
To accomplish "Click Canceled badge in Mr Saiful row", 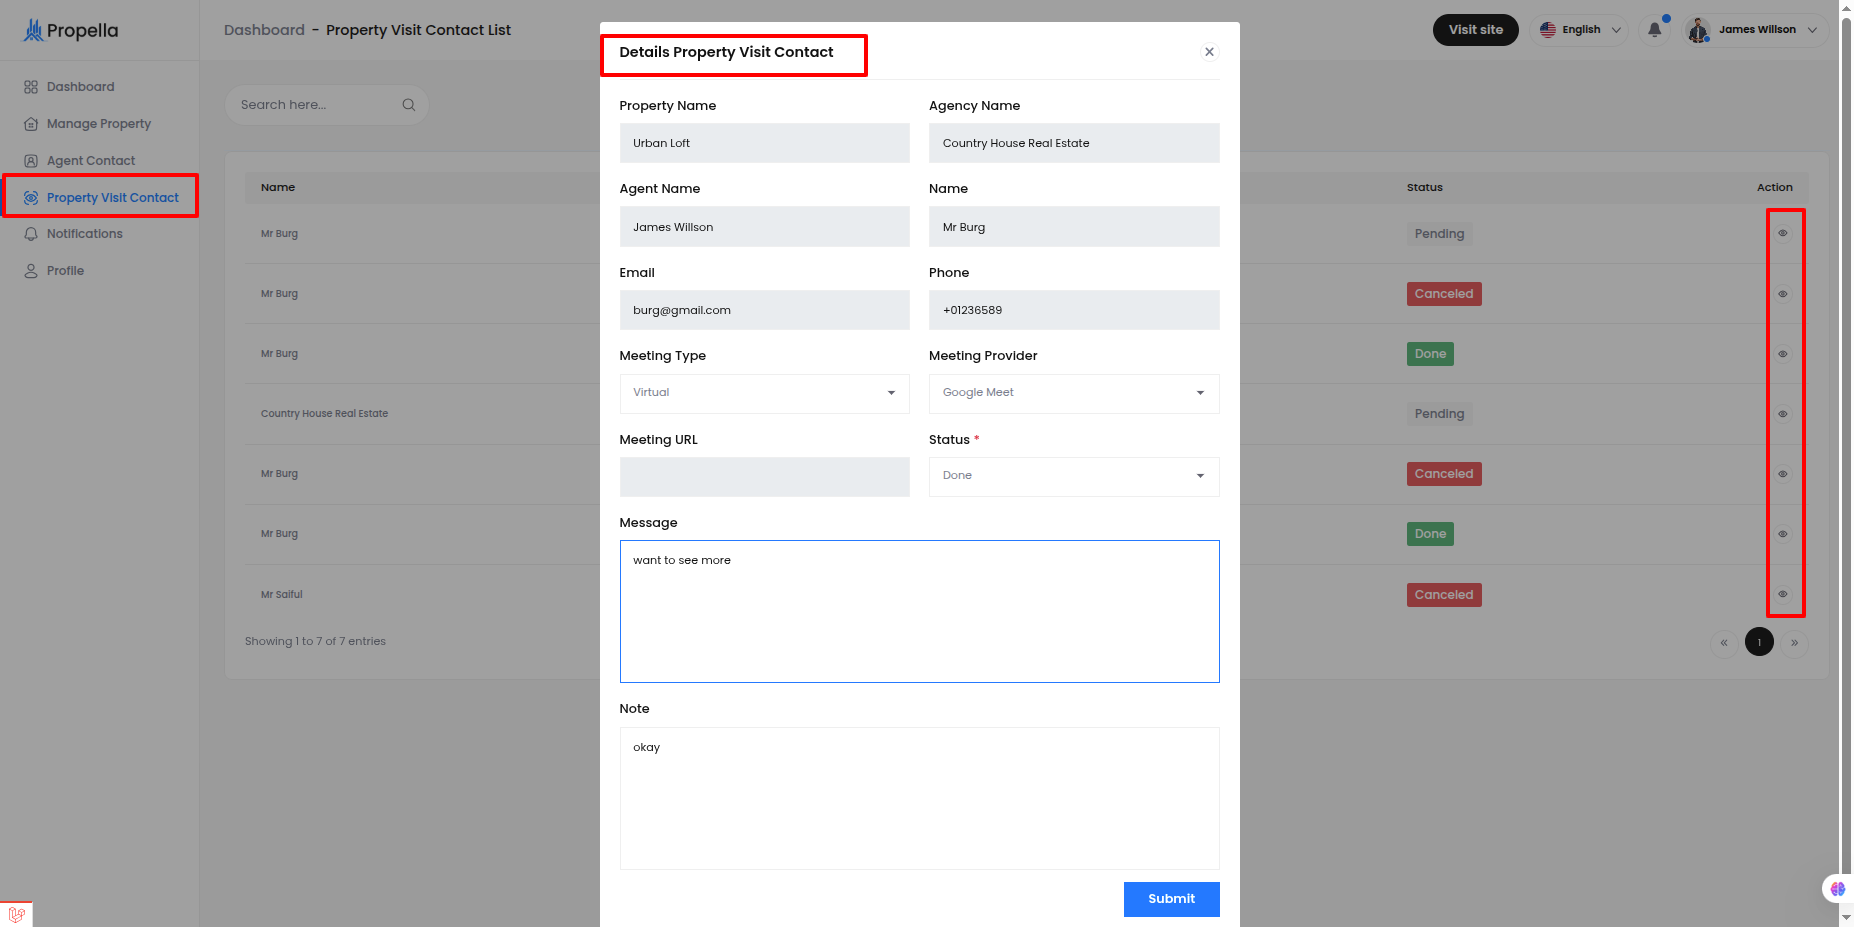I will pos(1443,595).
